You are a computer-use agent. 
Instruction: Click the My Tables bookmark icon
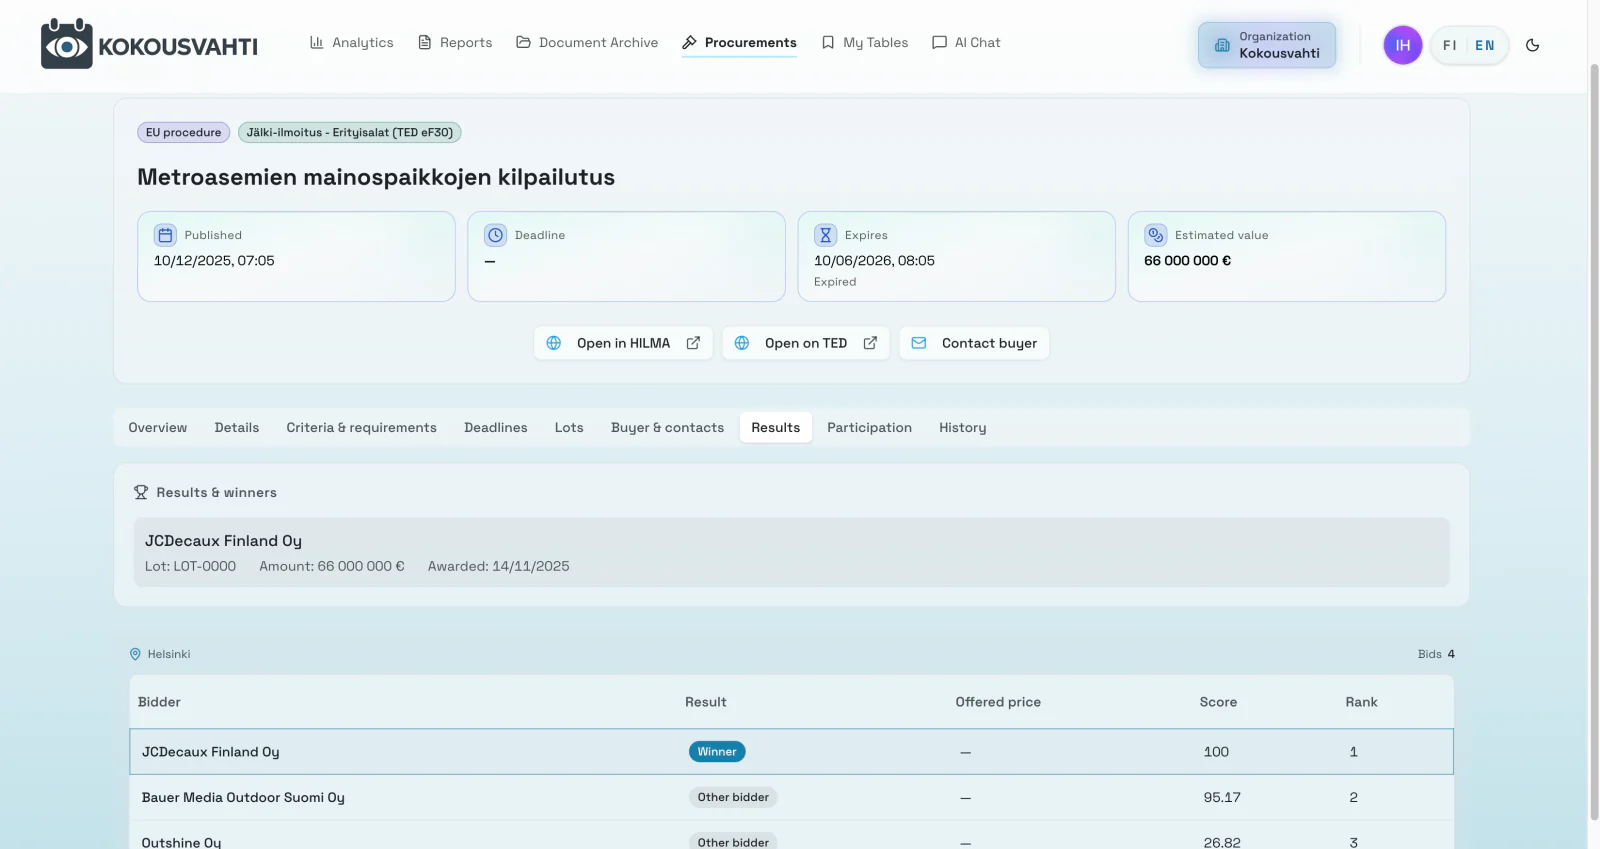pos(828,43)
